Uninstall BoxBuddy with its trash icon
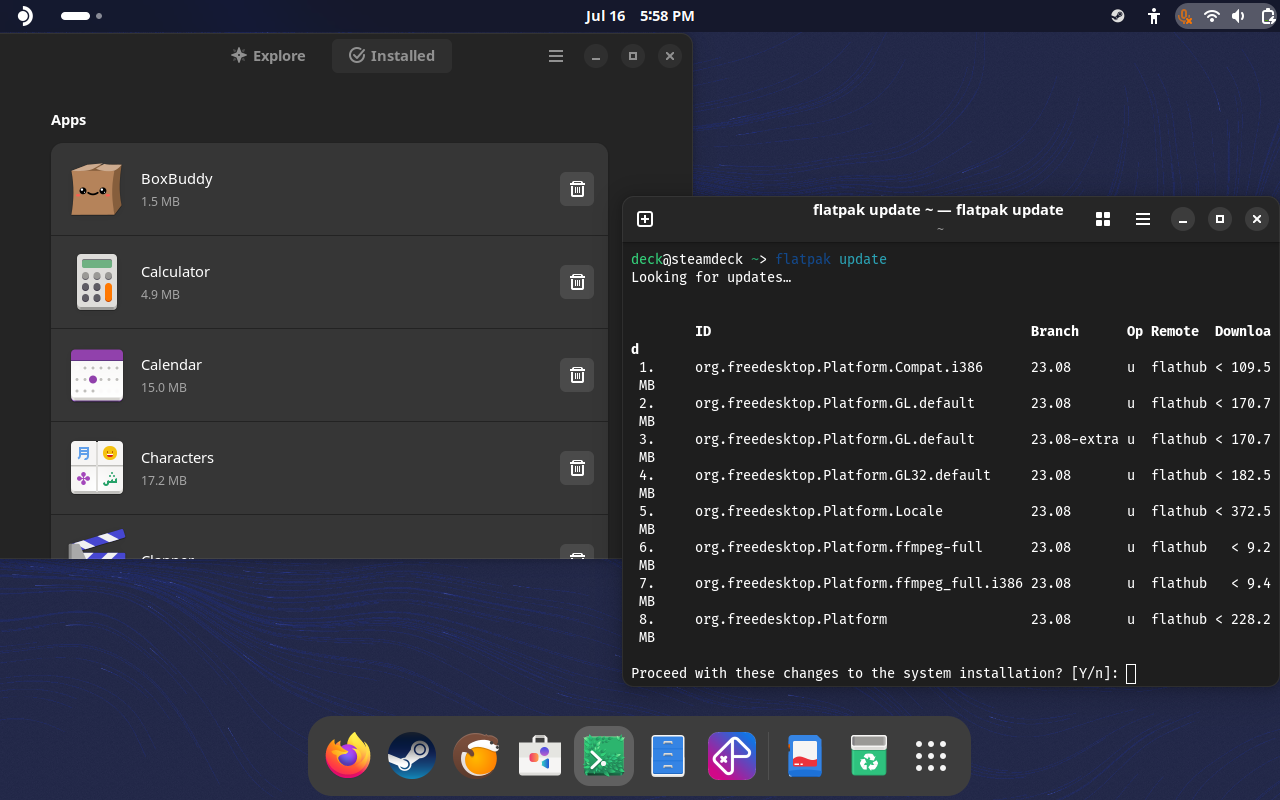The image size is (1280, 800). (x=577, y=189)
